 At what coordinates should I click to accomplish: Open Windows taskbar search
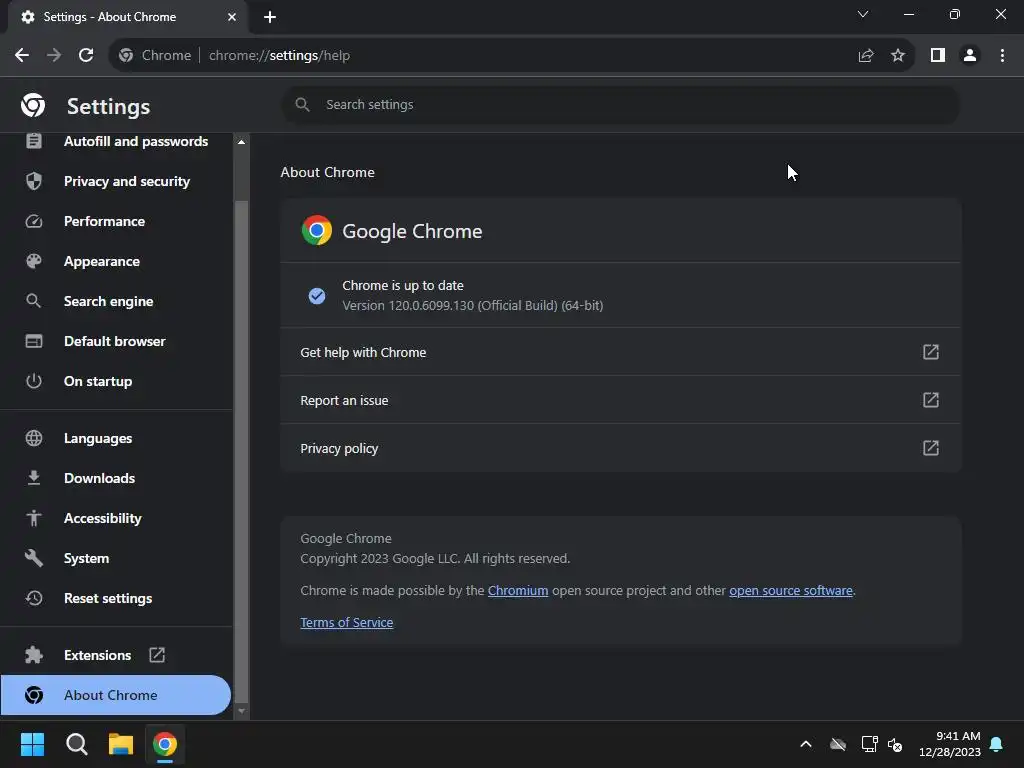click(76, 744)
